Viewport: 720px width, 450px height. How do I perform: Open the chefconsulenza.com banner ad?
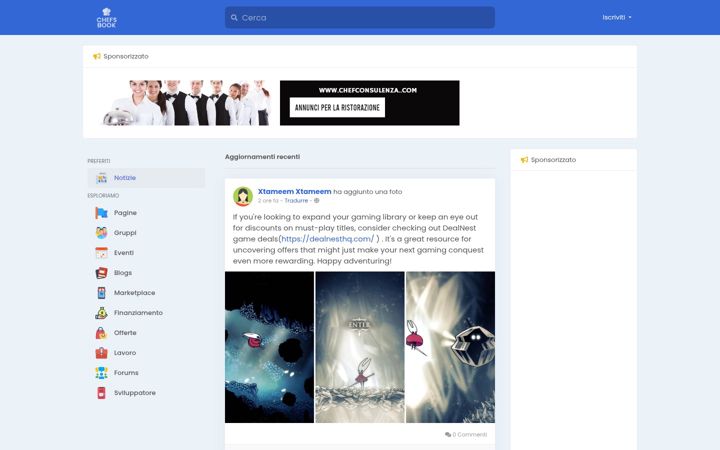click(x=370, y=103)
